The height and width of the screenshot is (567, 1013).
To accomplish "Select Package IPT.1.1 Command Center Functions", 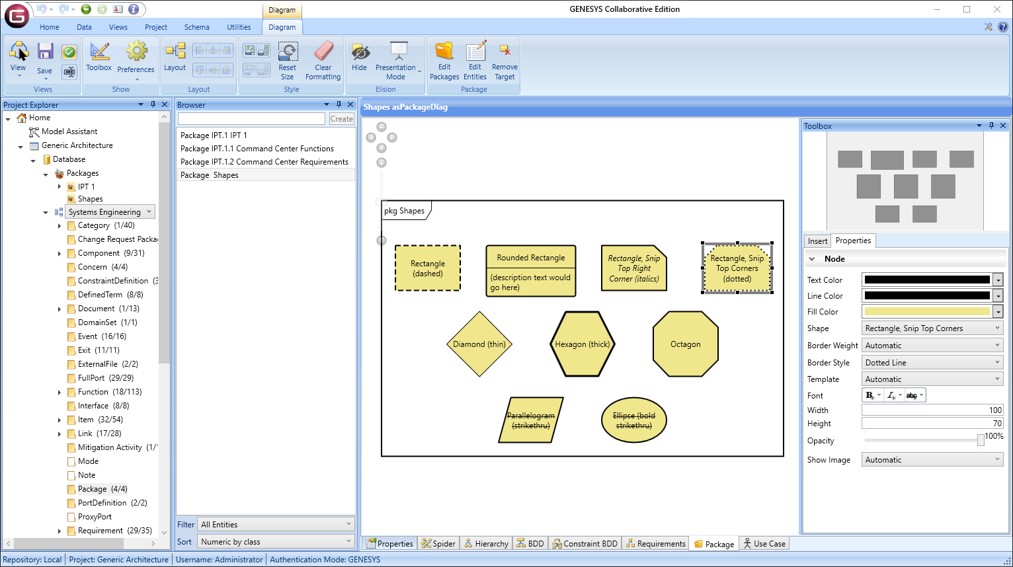I will [264, 149].
